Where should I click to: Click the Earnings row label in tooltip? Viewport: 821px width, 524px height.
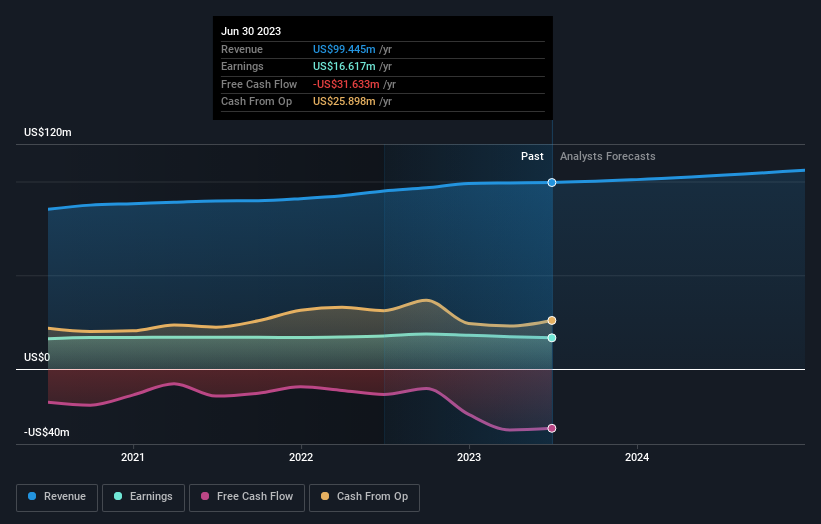tap(242, 66)
